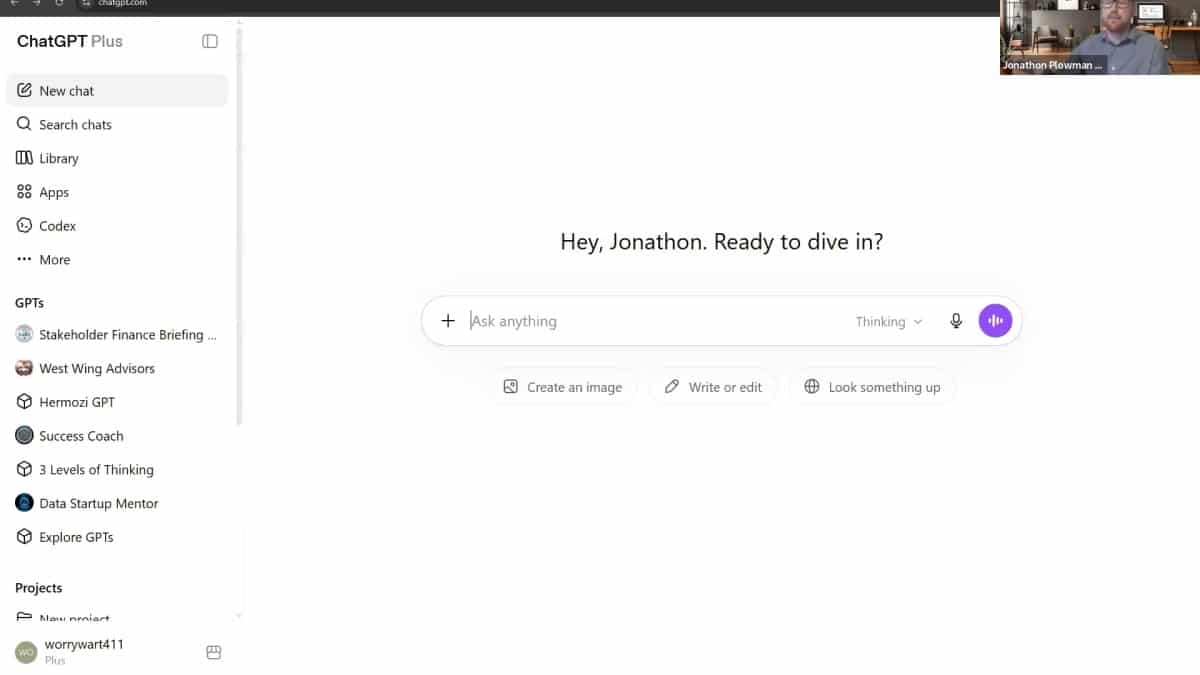1200x675 pixels.
Task: Click the 3 Levels of Thinking cube icon
Action: tap(24, 469)
